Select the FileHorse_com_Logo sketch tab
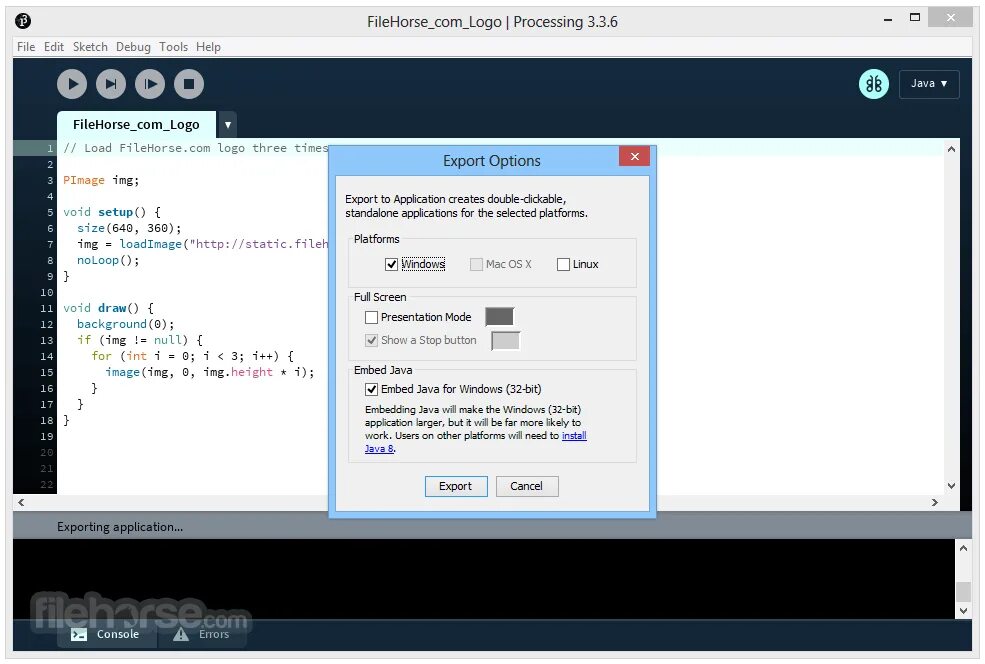985x664 pixels. point(136,124)
